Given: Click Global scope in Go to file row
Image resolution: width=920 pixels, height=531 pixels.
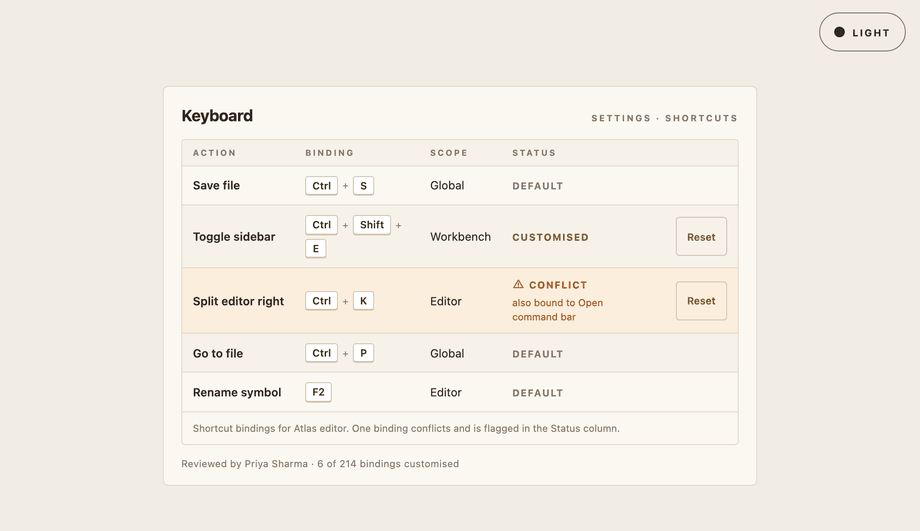Looking at the screenshot, I should click(447, 353).
